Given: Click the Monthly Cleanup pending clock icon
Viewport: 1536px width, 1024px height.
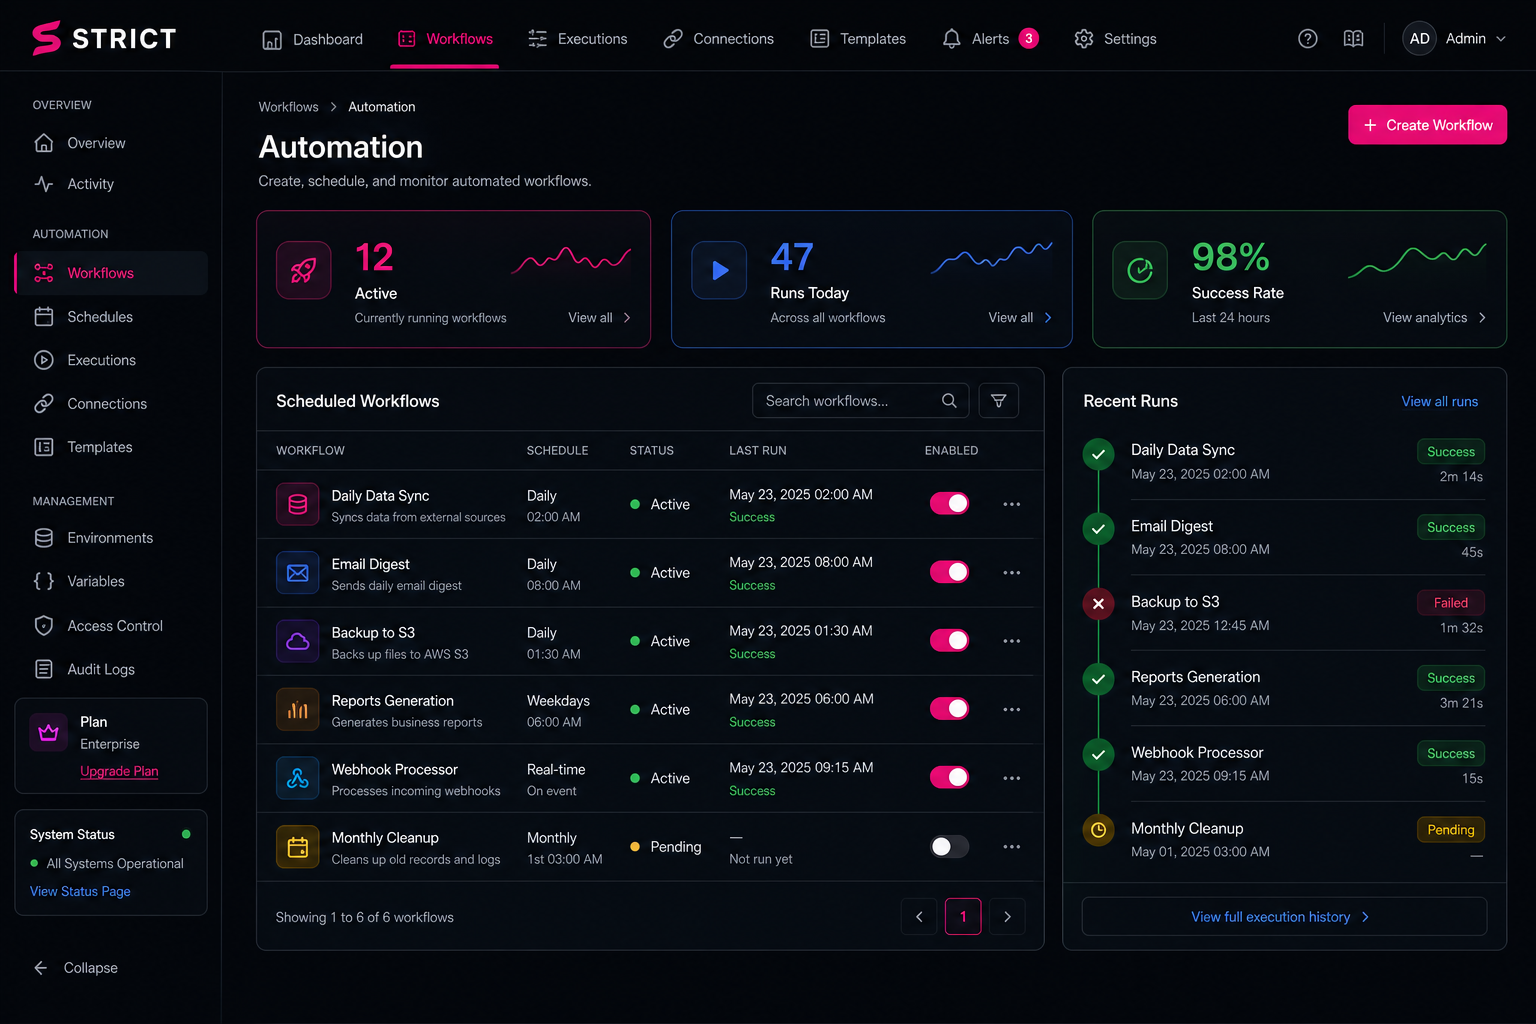Looking at the screenshot, I should click(1098, 830).
